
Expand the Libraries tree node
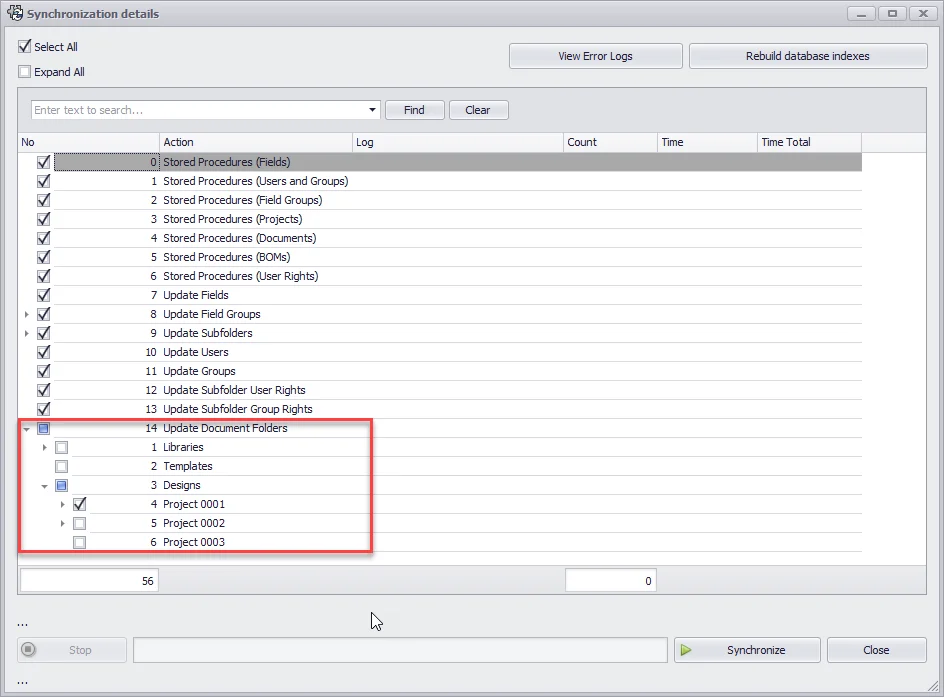click(45, 447)
